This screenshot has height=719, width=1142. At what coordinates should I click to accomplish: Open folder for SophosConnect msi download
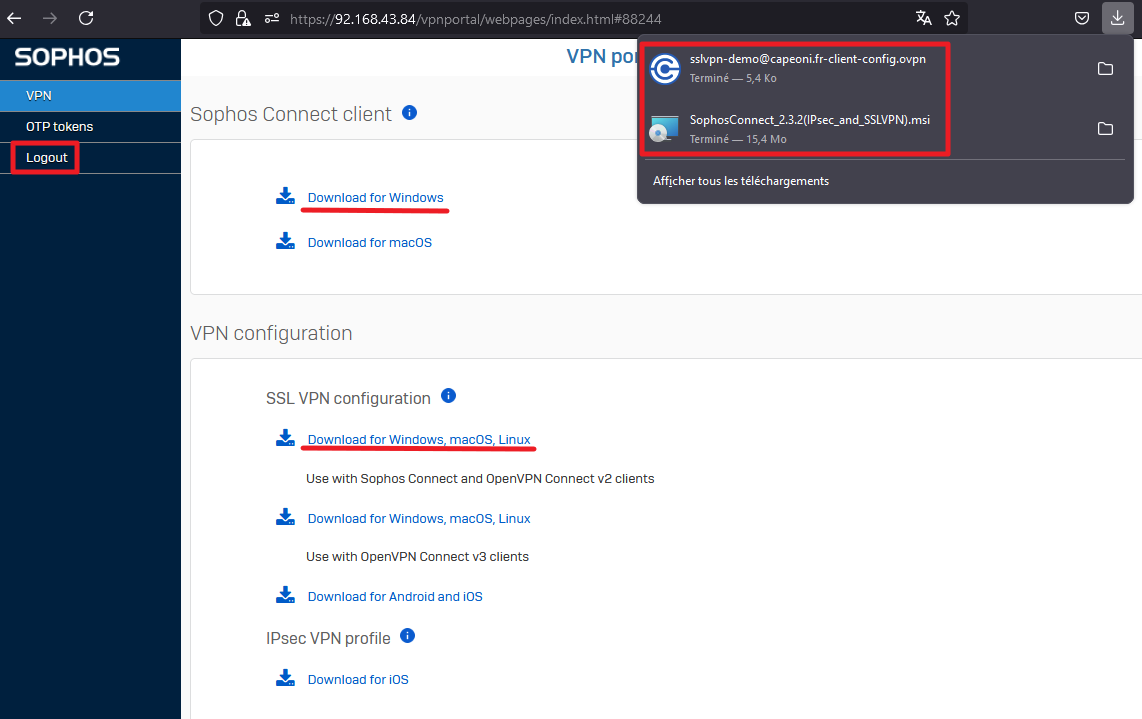pos(1106,129)
